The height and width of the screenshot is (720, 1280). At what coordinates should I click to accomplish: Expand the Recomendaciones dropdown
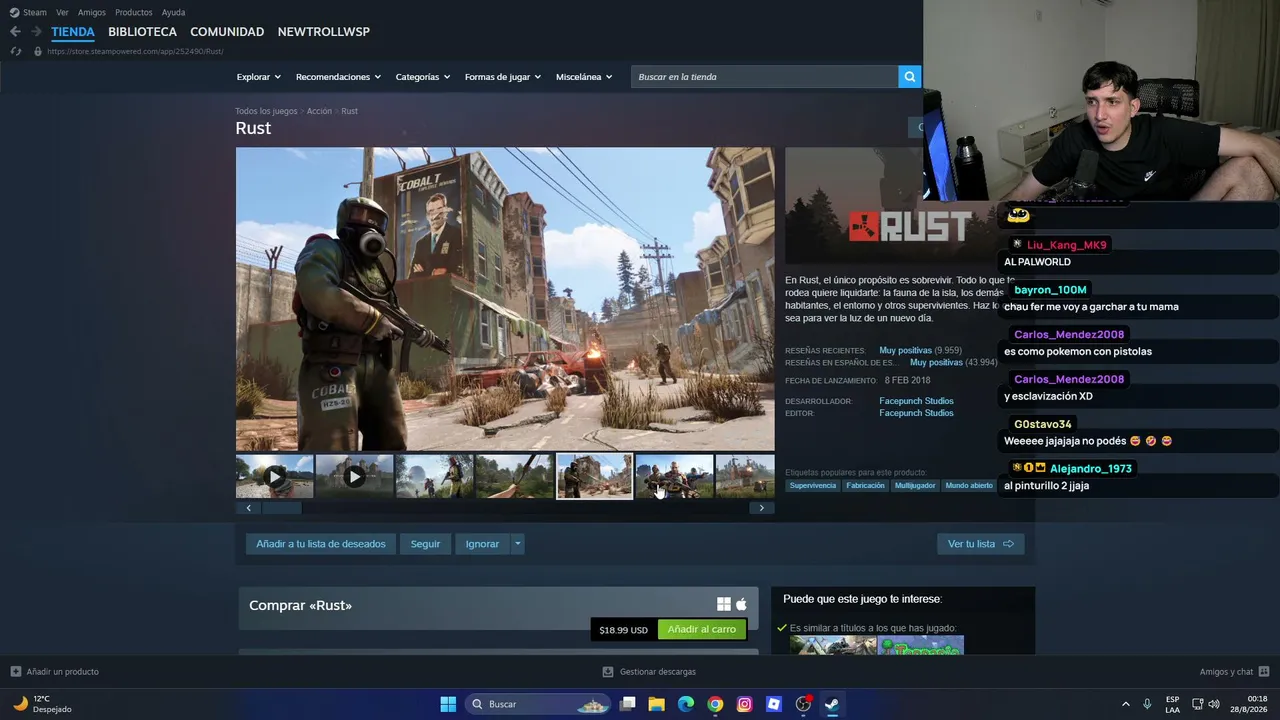point(338,77)
